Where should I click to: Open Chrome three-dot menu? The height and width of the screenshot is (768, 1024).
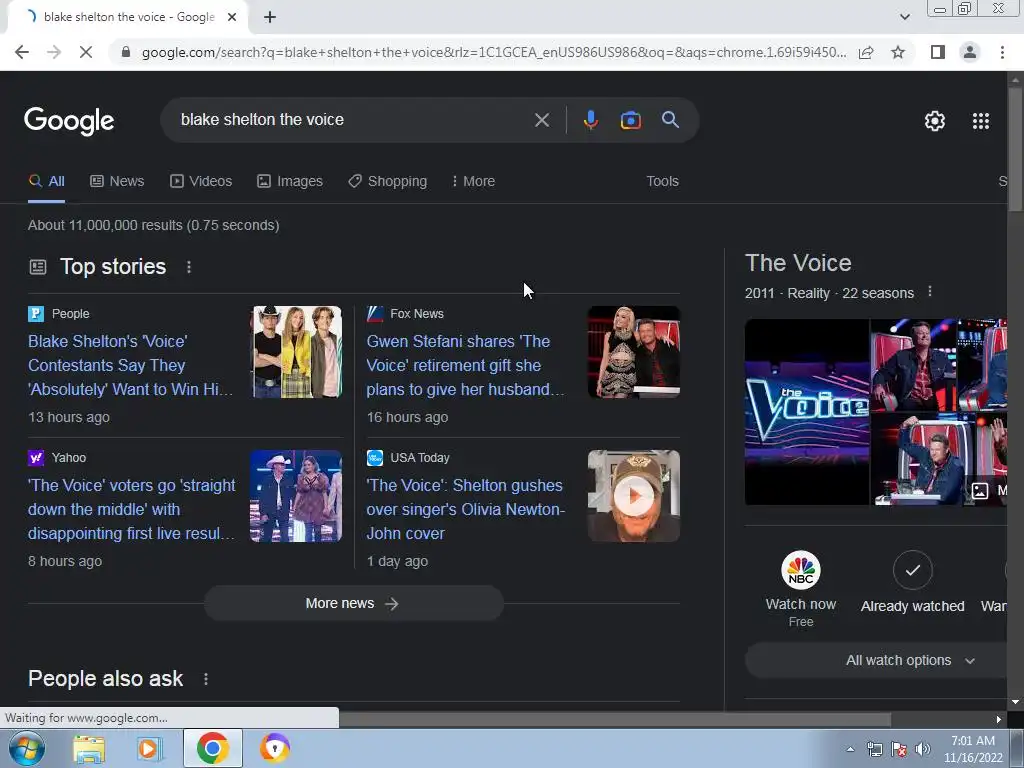tap(1002, 52)
